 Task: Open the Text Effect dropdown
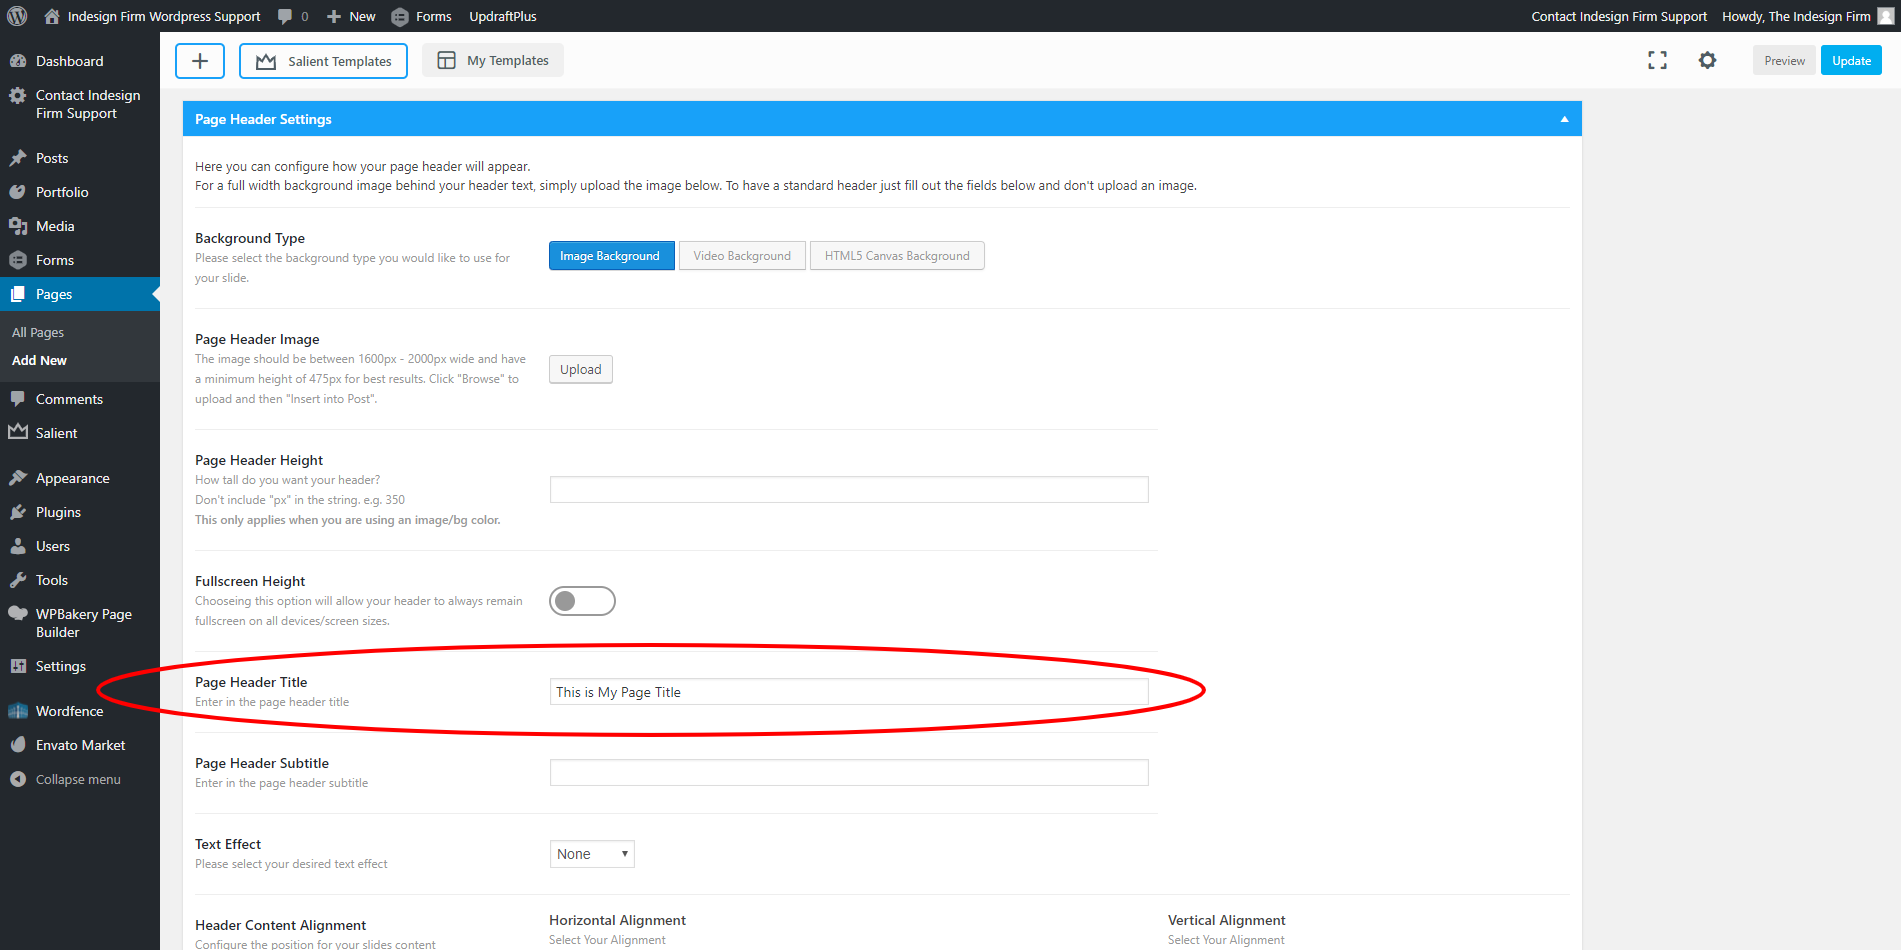coord(592,854)
